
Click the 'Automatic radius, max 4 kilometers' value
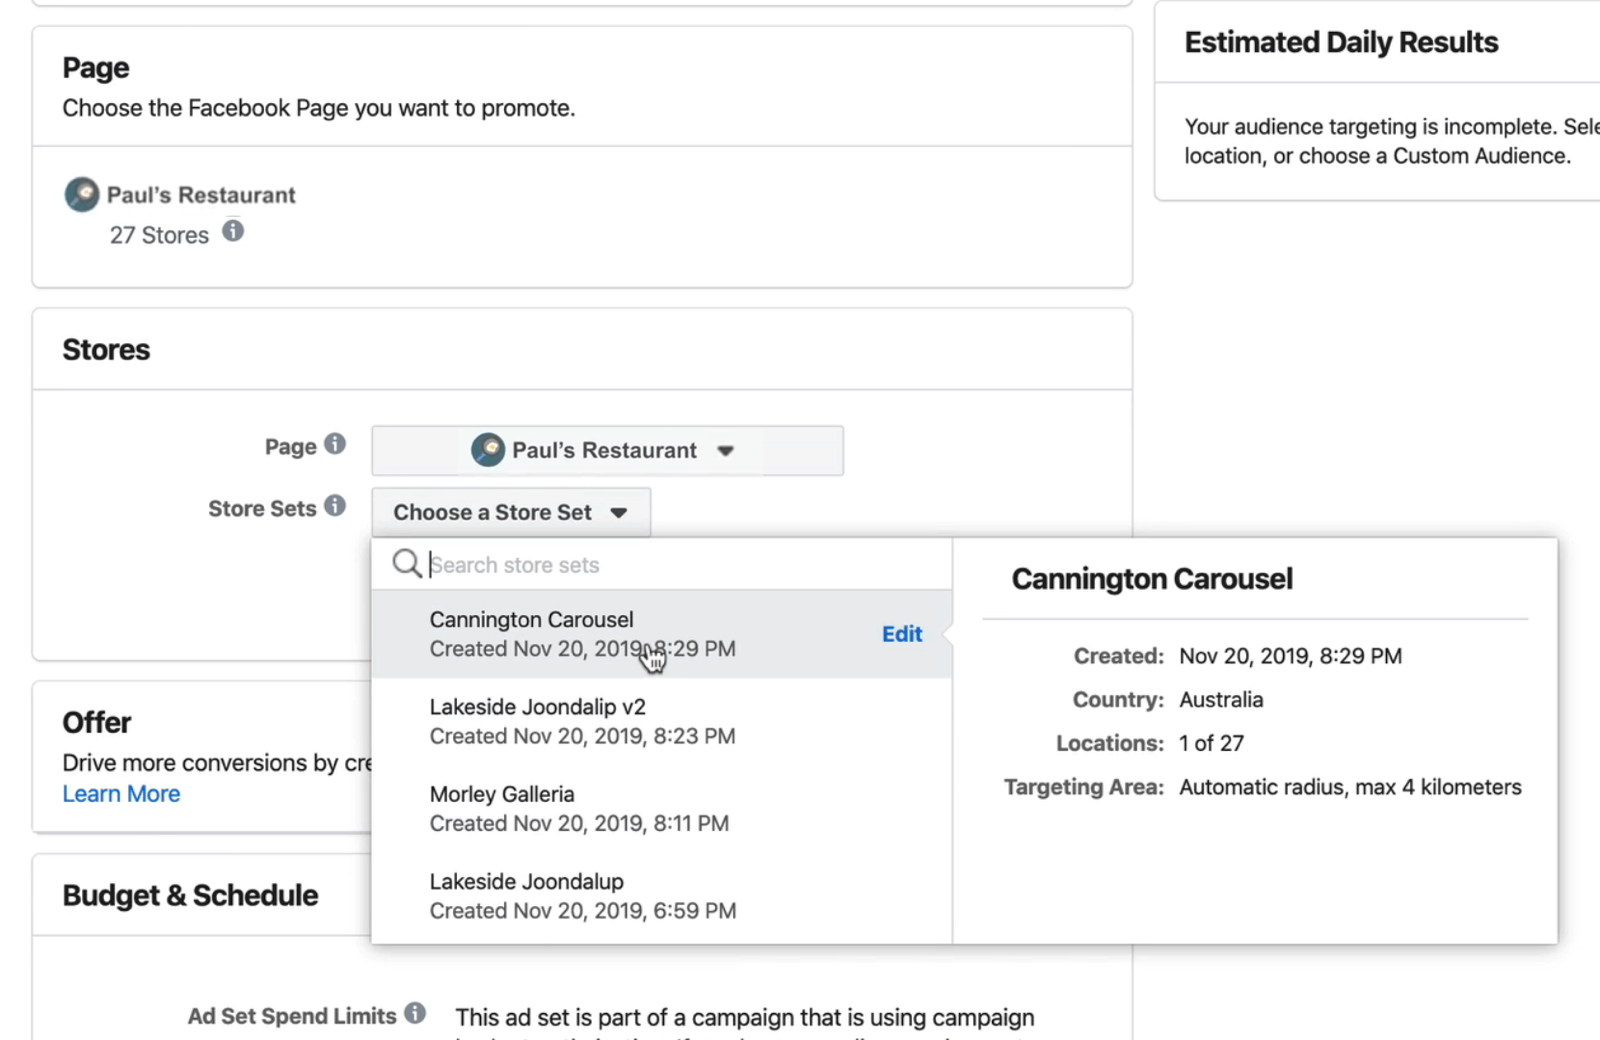point(1350,787)
